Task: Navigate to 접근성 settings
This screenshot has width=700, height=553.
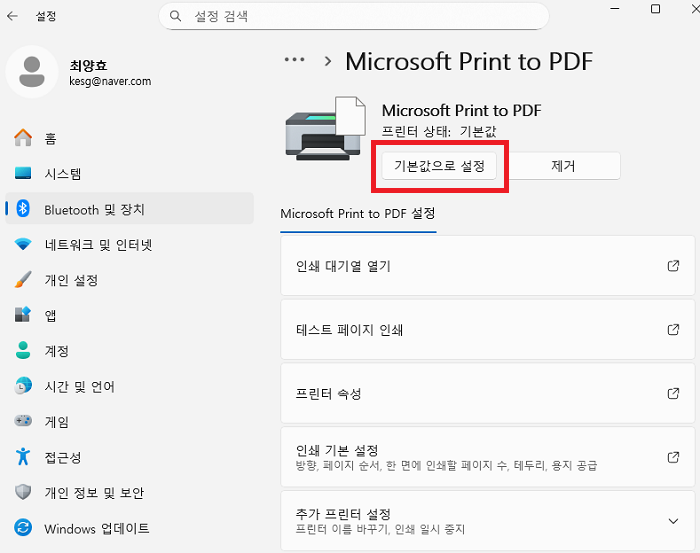Action: pos(129,457)
